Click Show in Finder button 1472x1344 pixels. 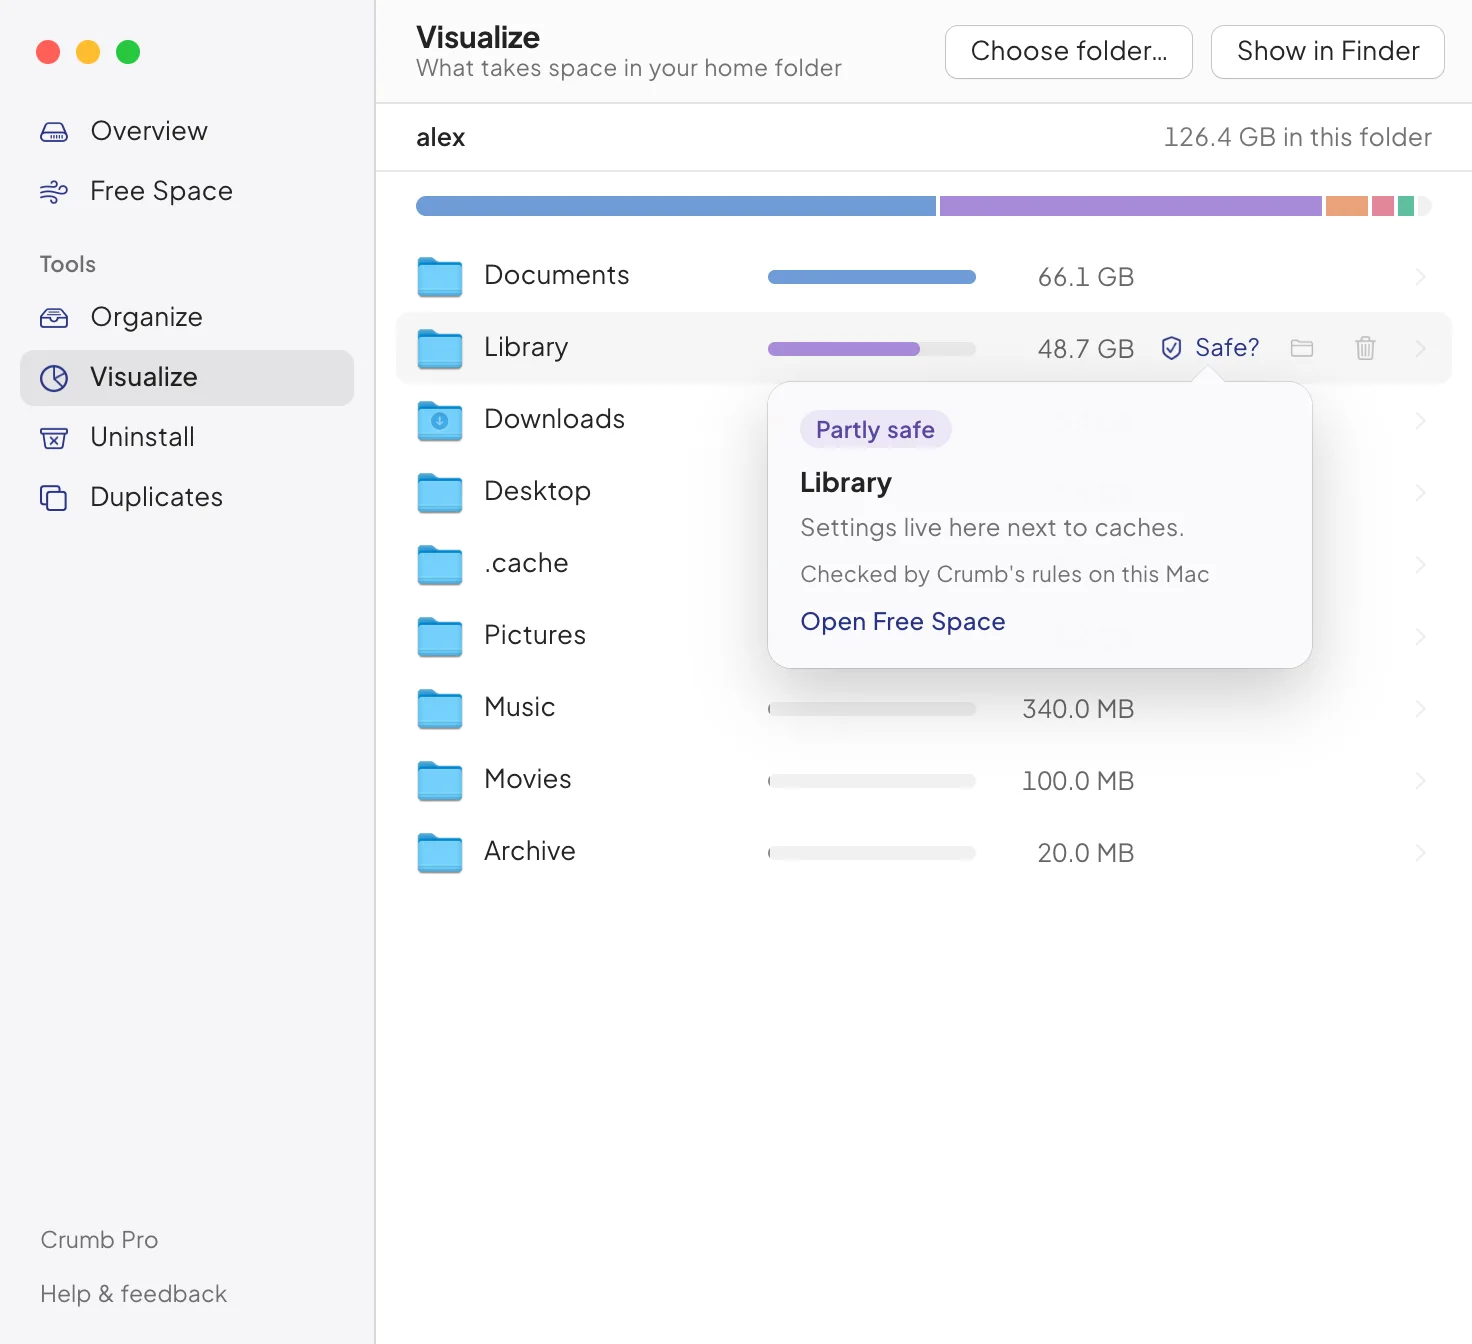[1328, 52]
